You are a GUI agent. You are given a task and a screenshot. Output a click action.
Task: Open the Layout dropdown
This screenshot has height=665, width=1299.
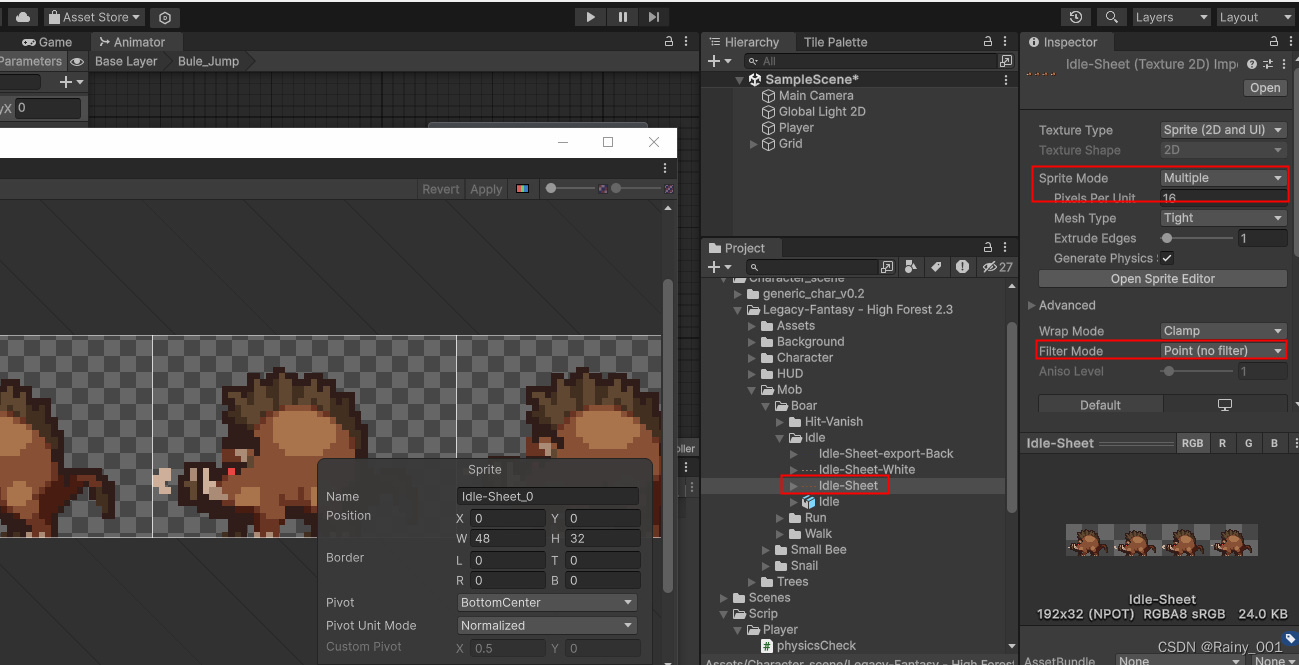[x=1254, y=17]
